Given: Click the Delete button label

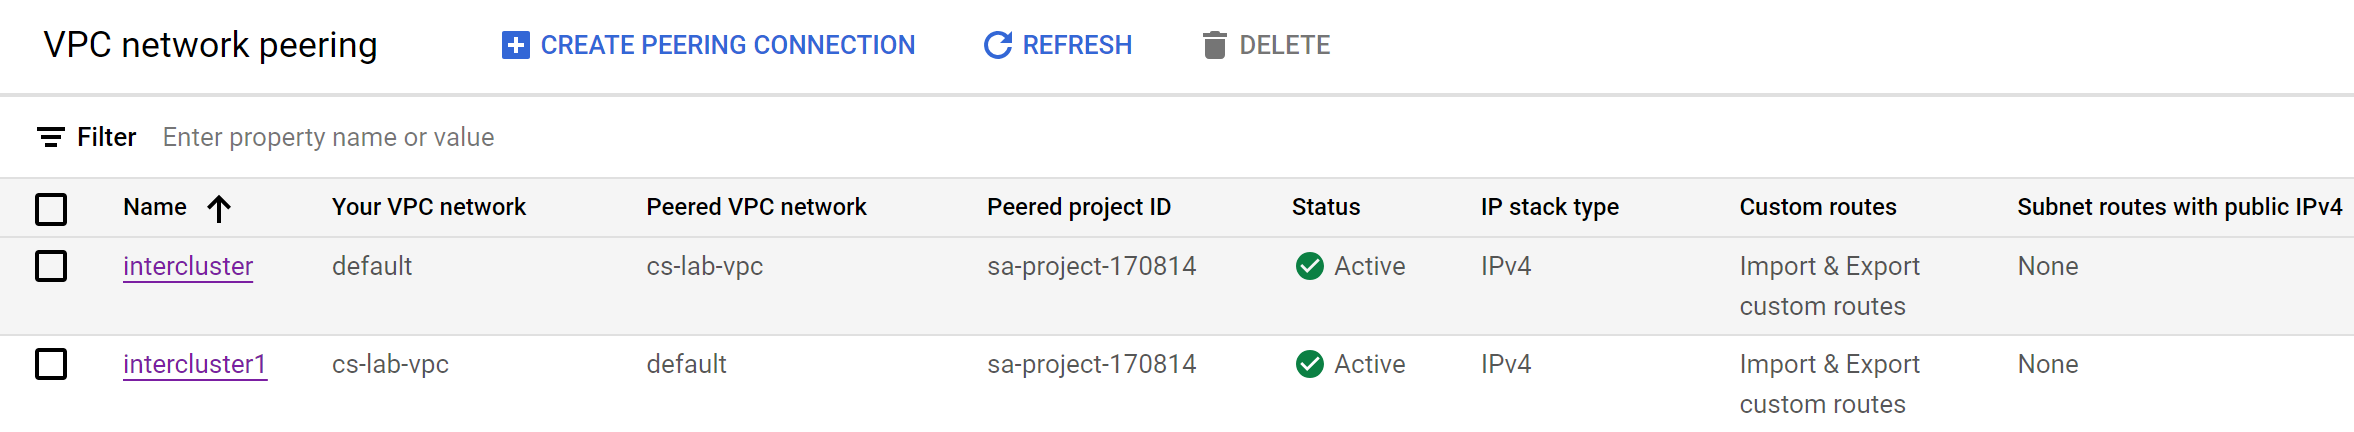Looking at the screenshot, I should [x=1285, y=45].
